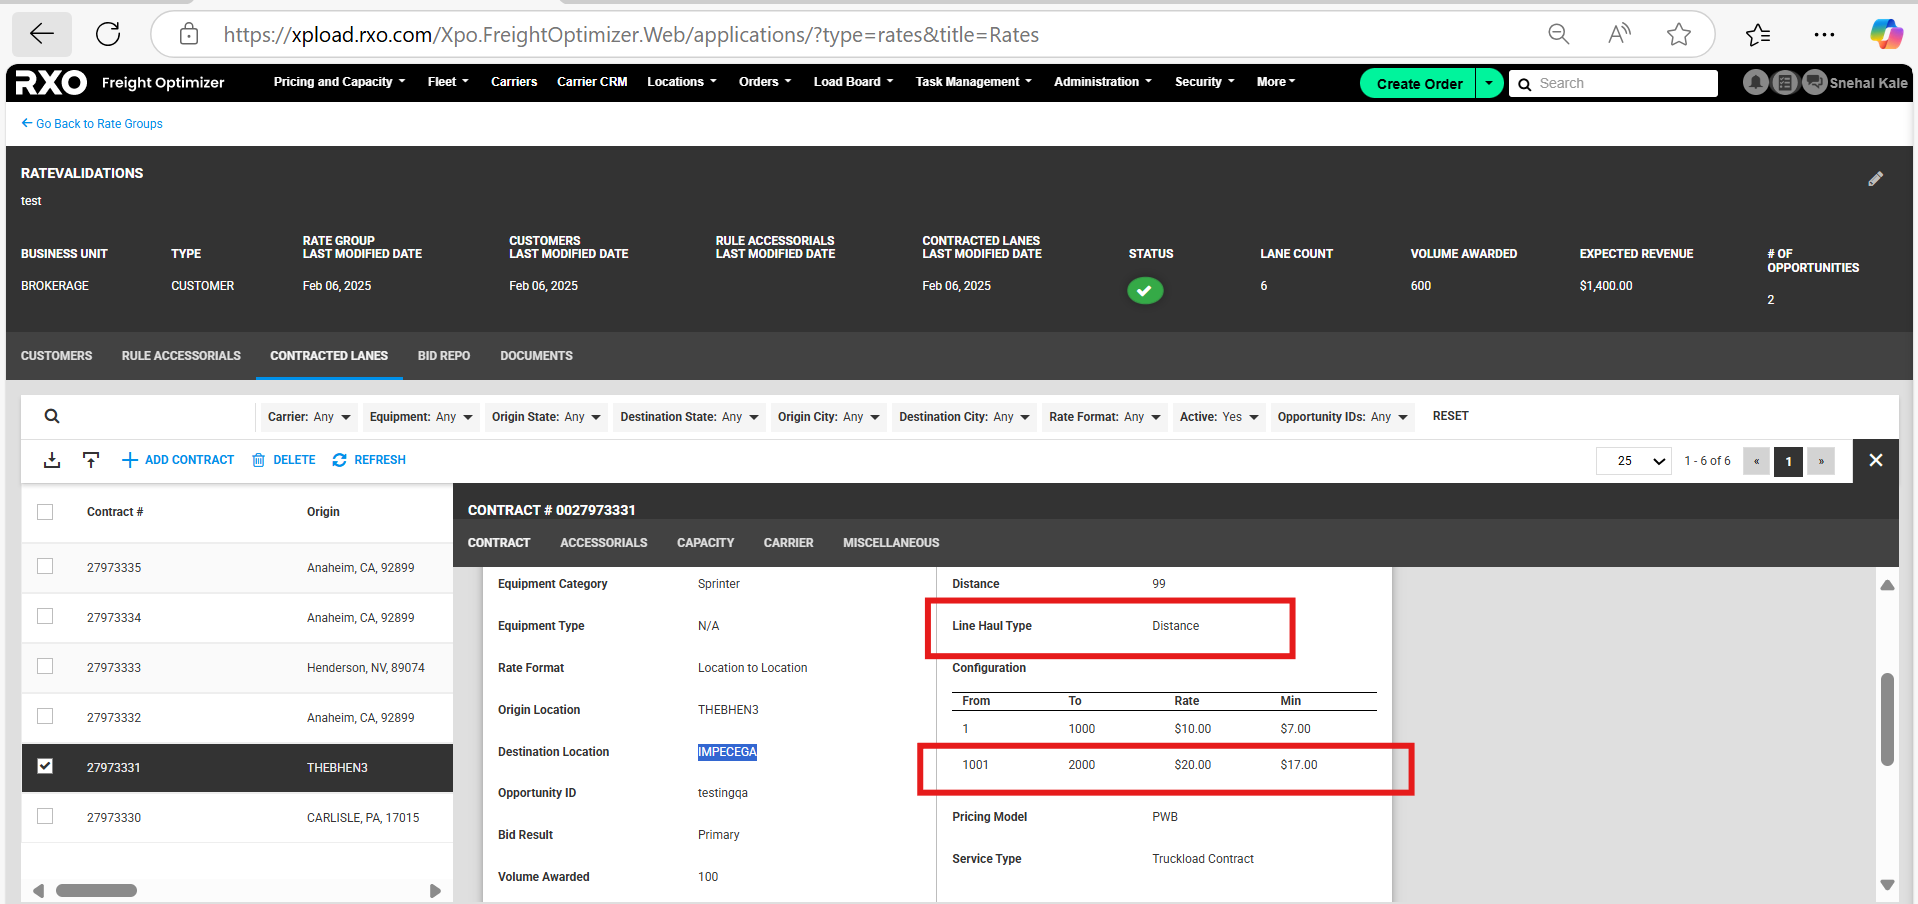Click the magnifier icon in lanes filter bar
The image size is (1918, 904).
point(52,416)
